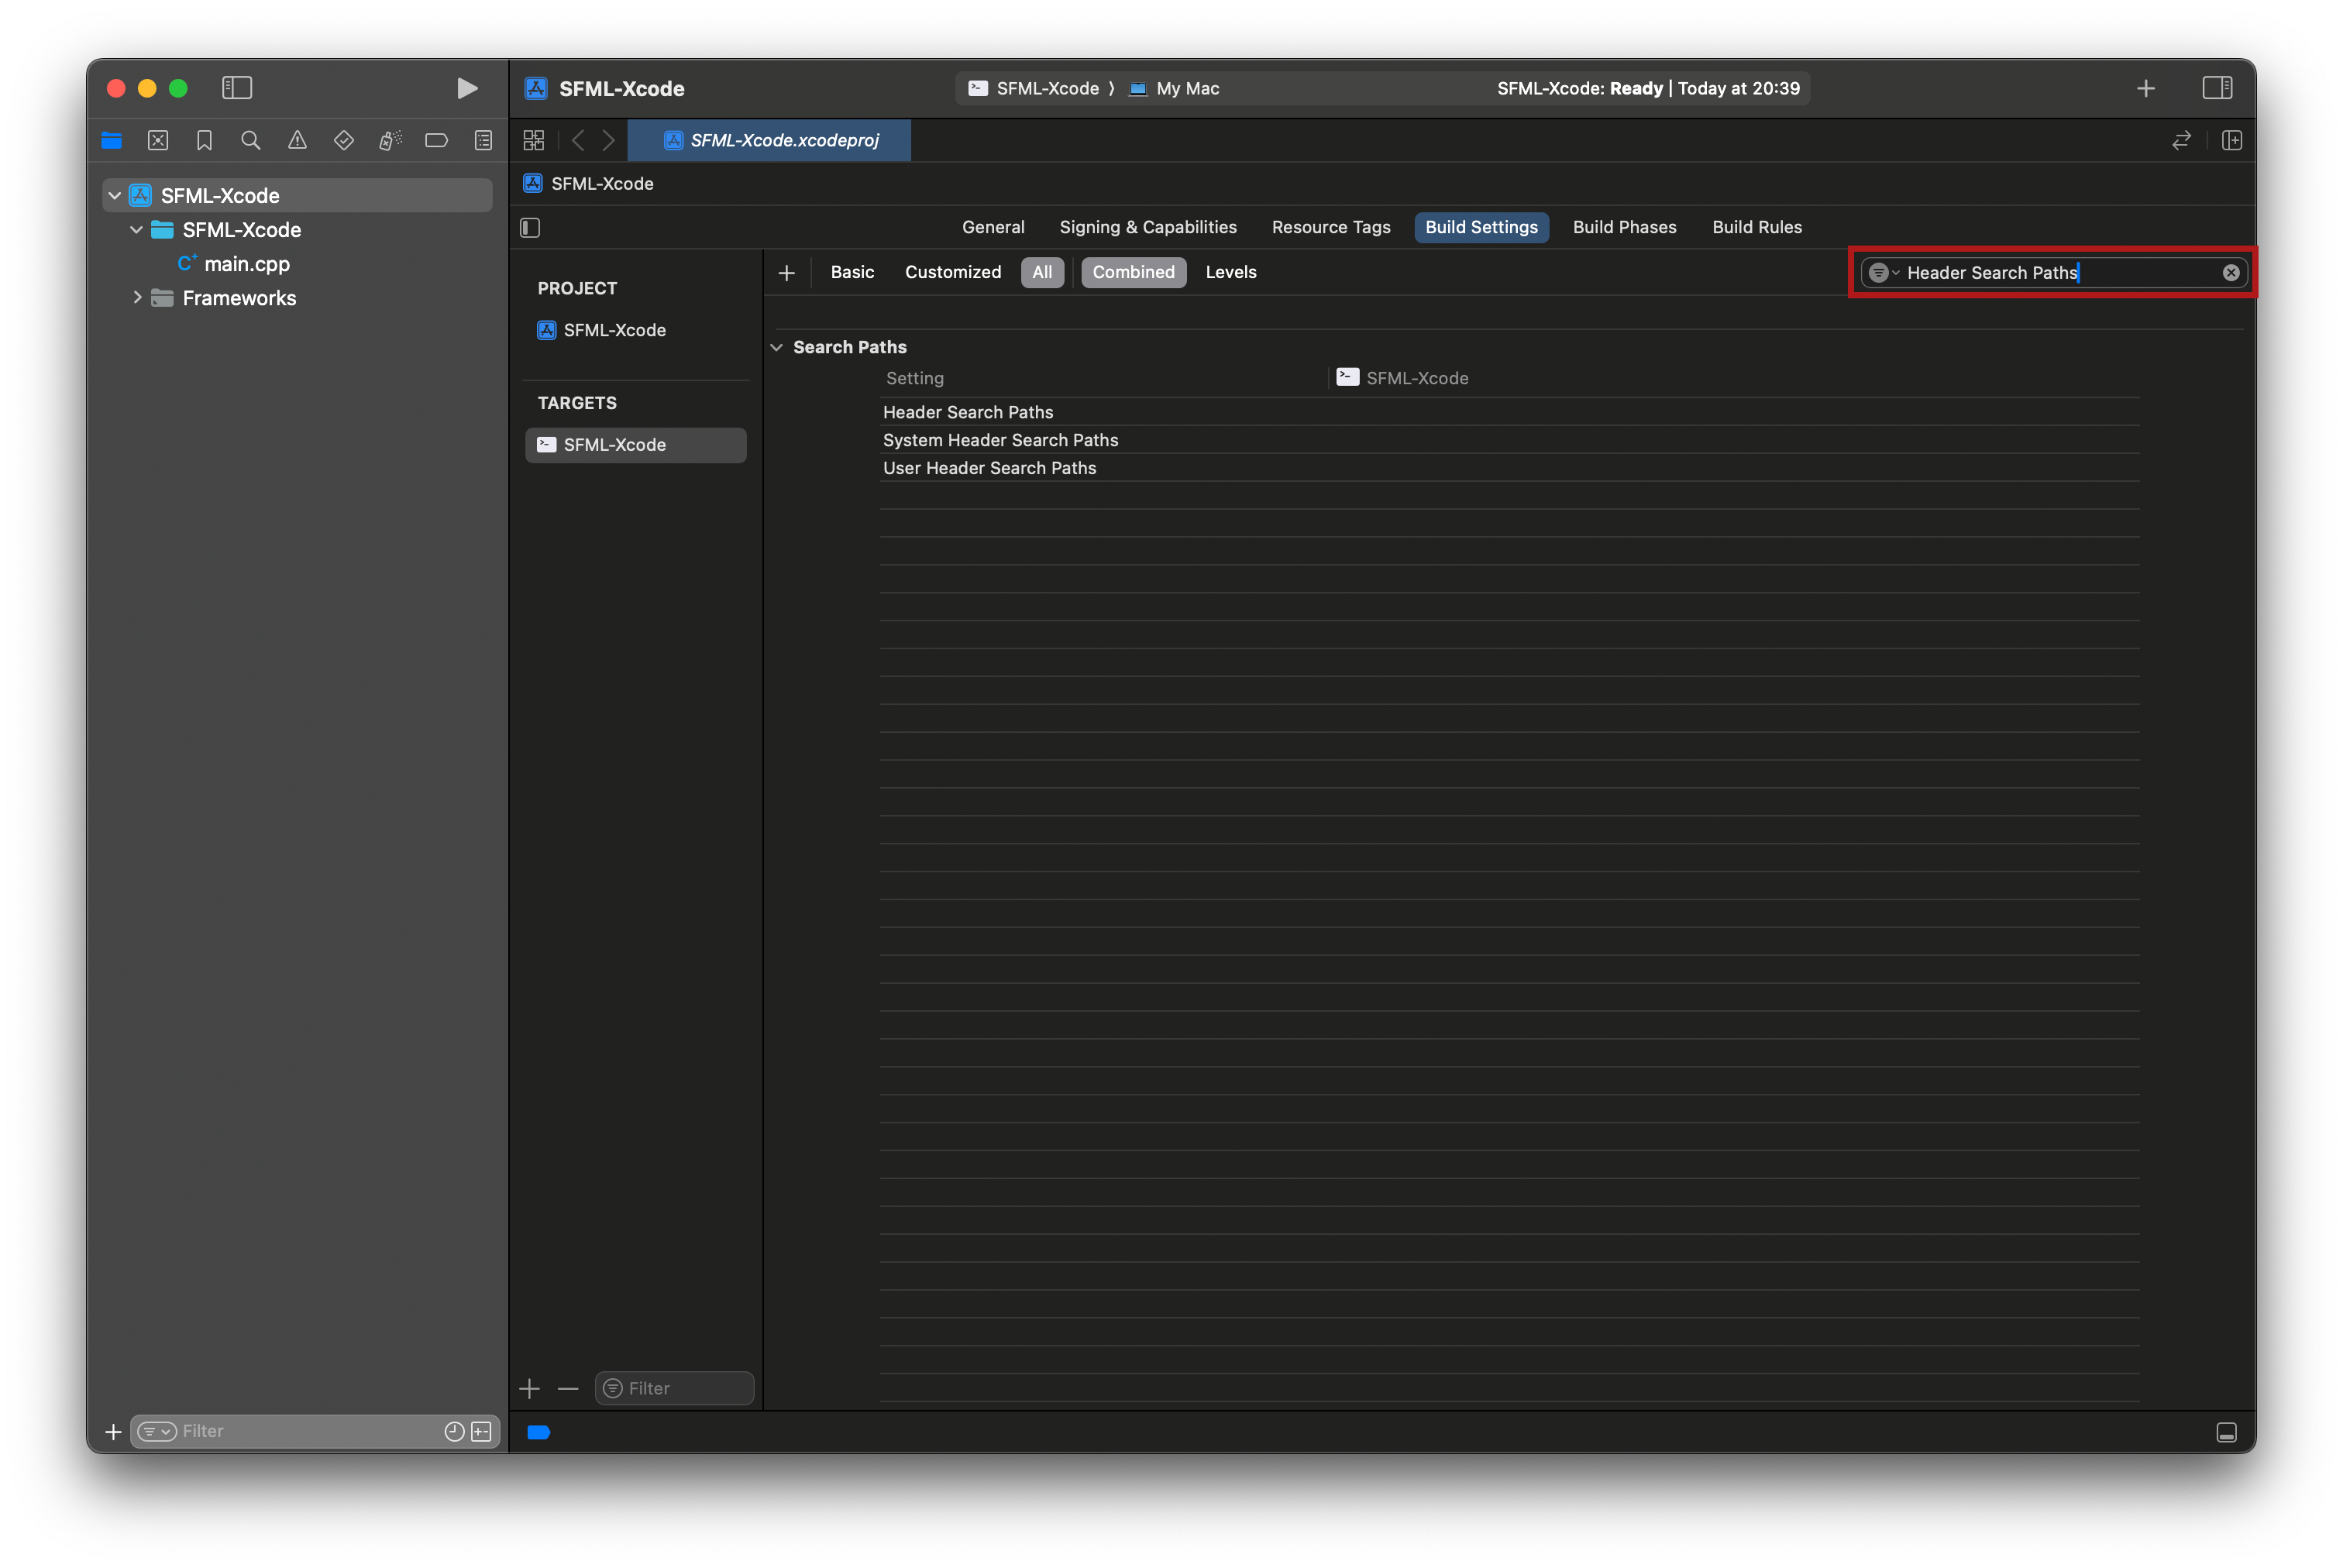Image resolution: width=2343 pixels, height=1568 pixels.
Task: Switch to the Build Phases tab
Action: [x=1624, y=227]
